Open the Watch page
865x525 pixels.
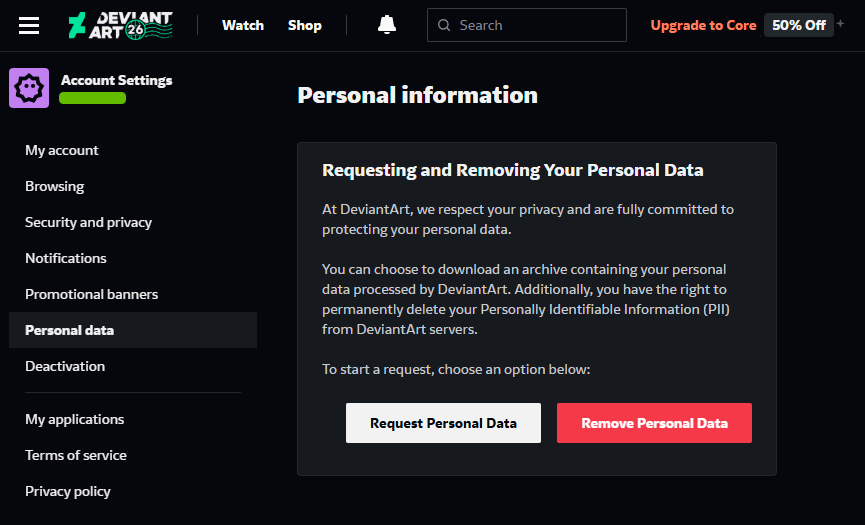pos(243,25)
